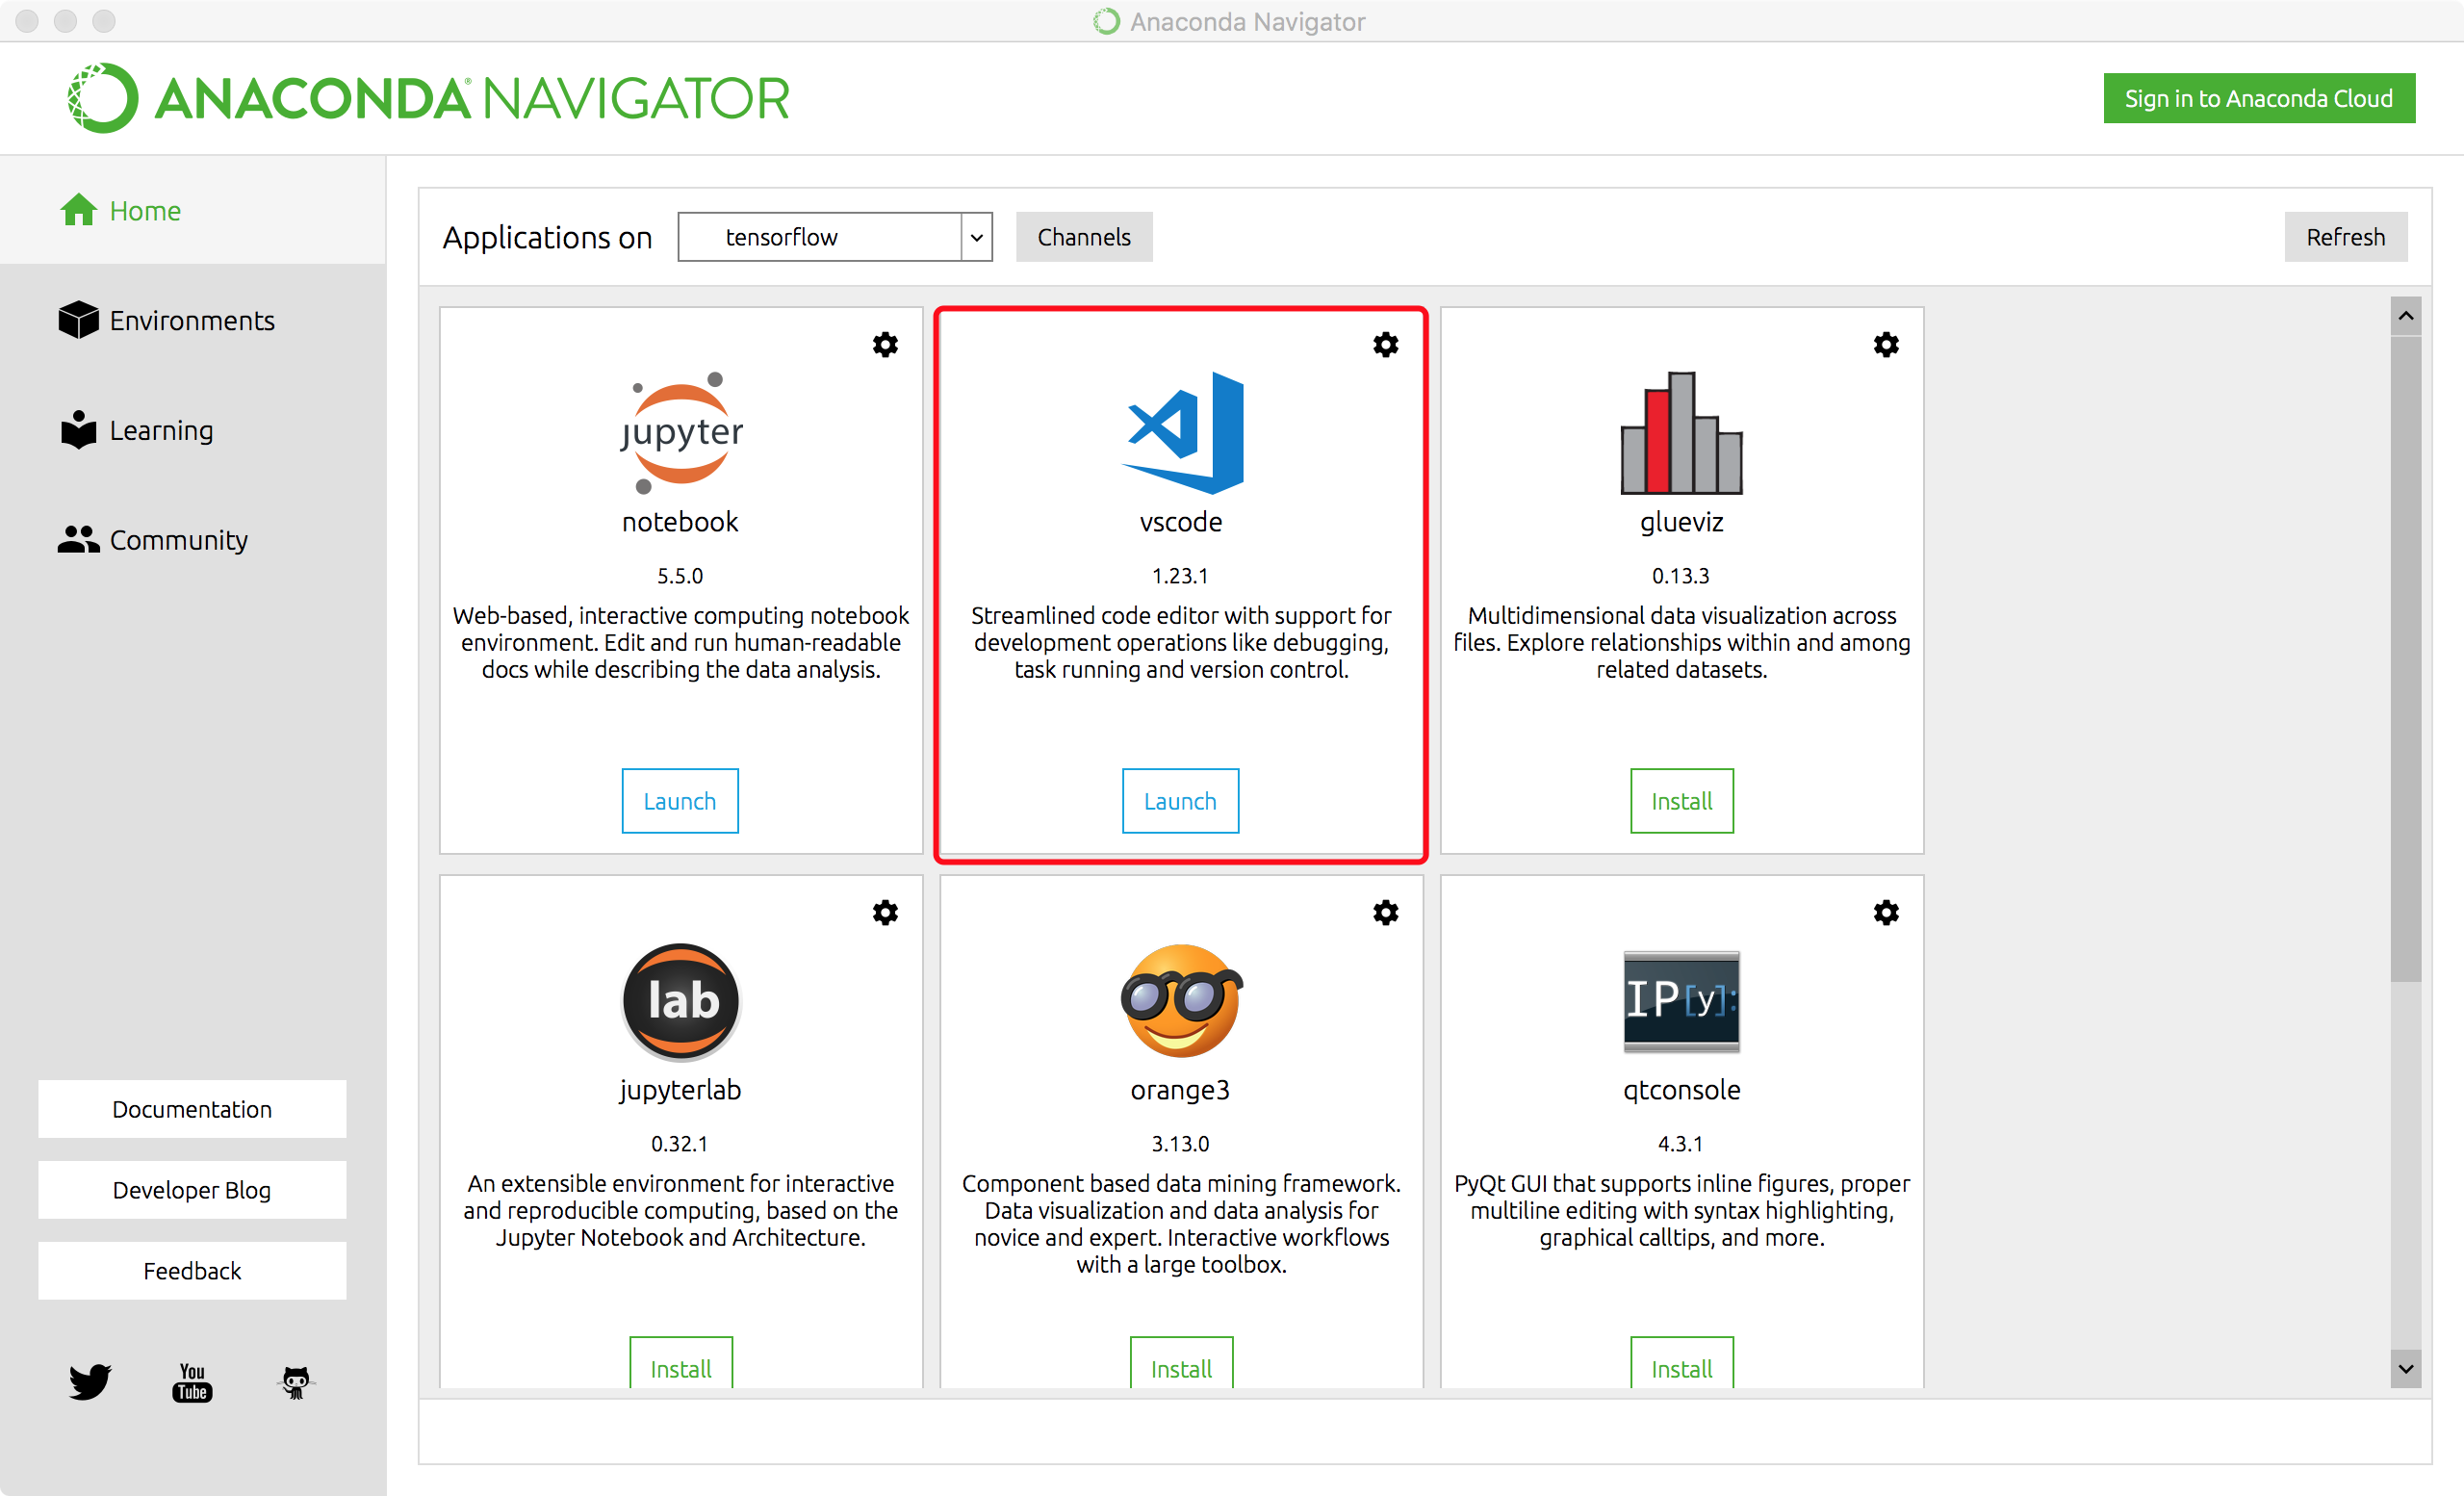Click the vscode version 1.23.1 text

click(1180, 576)
